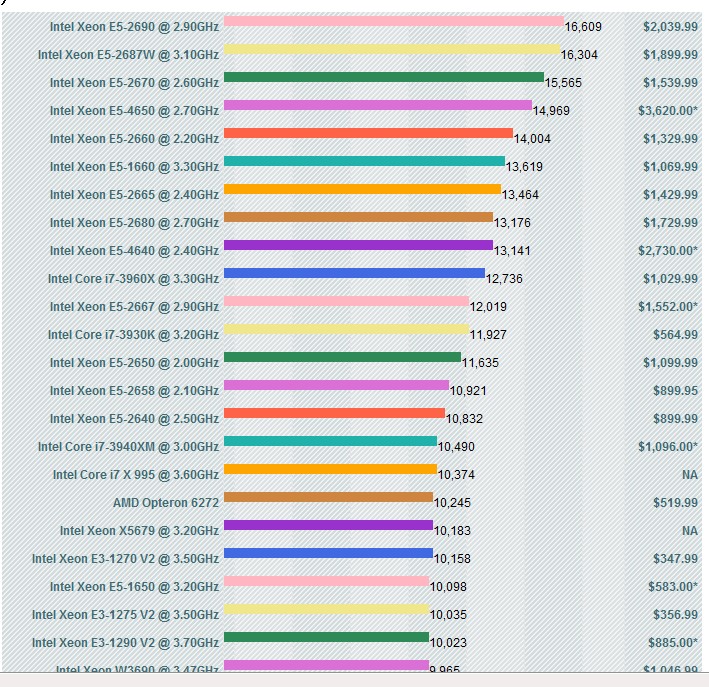Click the $899.99 price
709x687 pixels.
[x=676, y=420]
